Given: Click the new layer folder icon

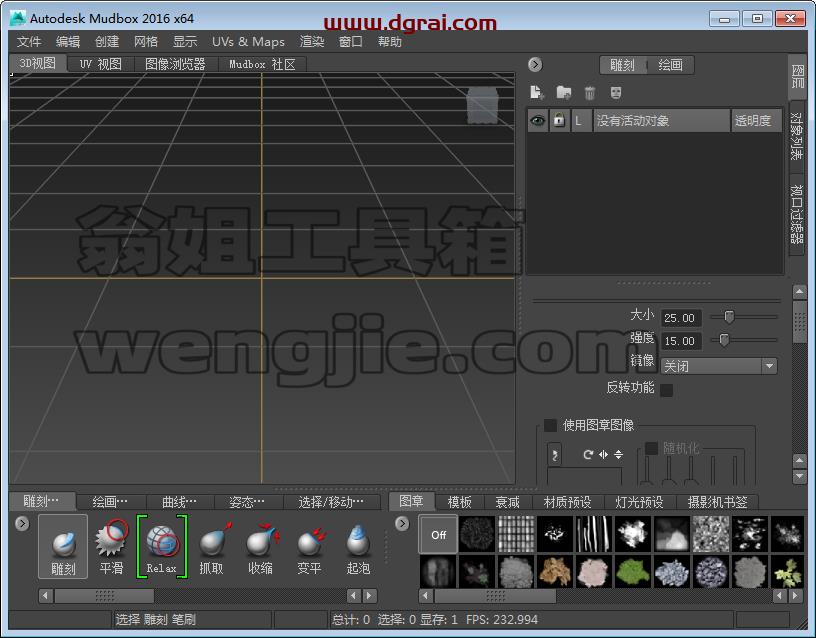Looking at the screenshot, I should click(564, 93).
